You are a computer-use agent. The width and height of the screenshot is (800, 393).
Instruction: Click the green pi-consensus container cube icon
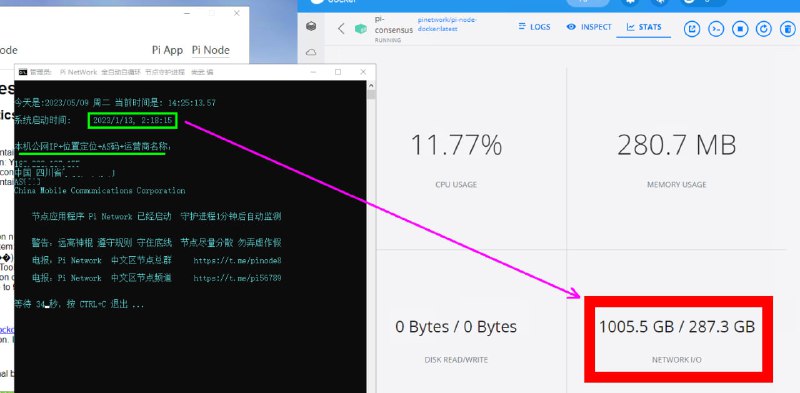click(x=361, y=29)
